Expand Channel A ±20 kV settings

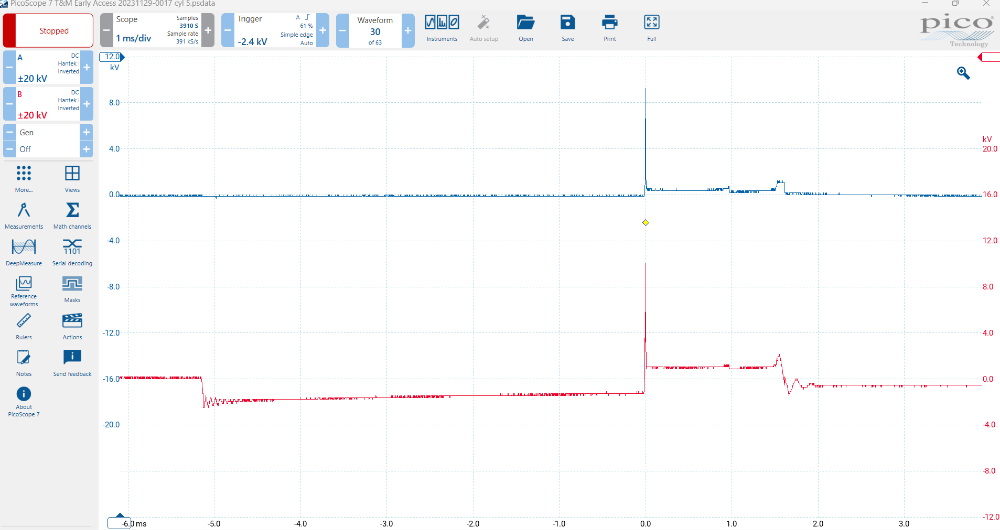pyautogui.click(x=48, y=71)
